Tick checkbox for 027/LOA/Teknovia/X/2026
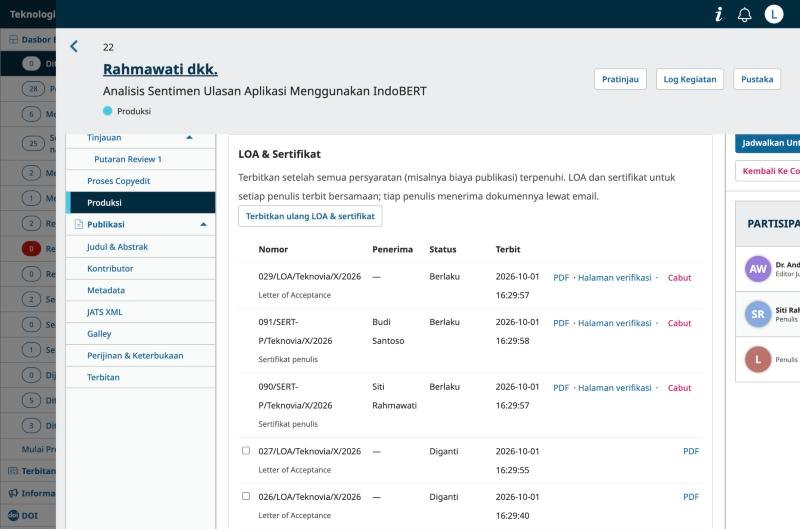This screenshot has width=800, height=529. coord(246,450)
